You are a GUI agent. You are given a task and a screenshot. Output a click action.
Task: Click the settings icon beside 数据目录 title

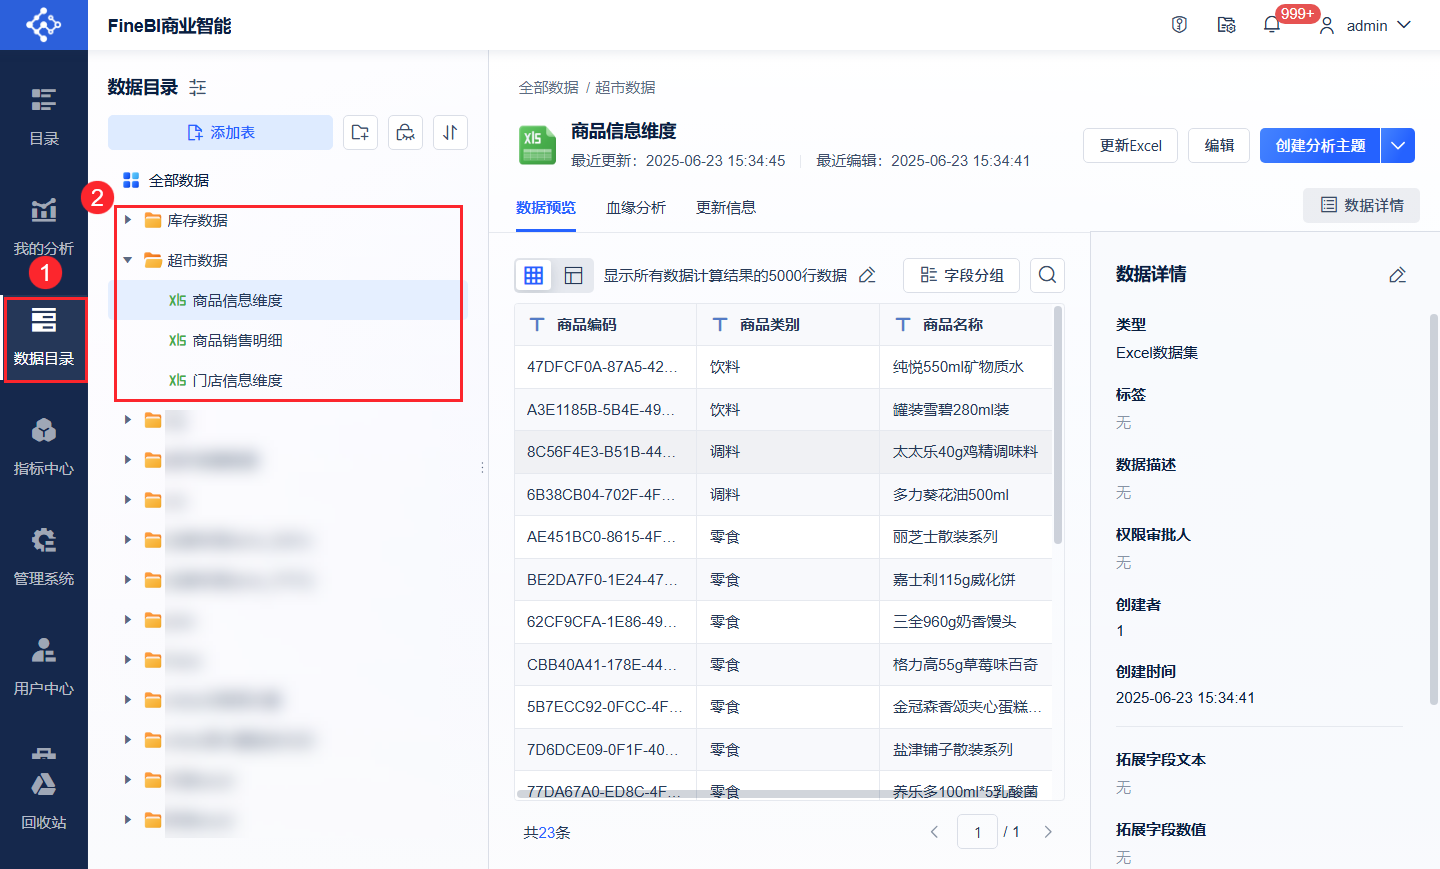pyautogui.click(x=198, y=87)
